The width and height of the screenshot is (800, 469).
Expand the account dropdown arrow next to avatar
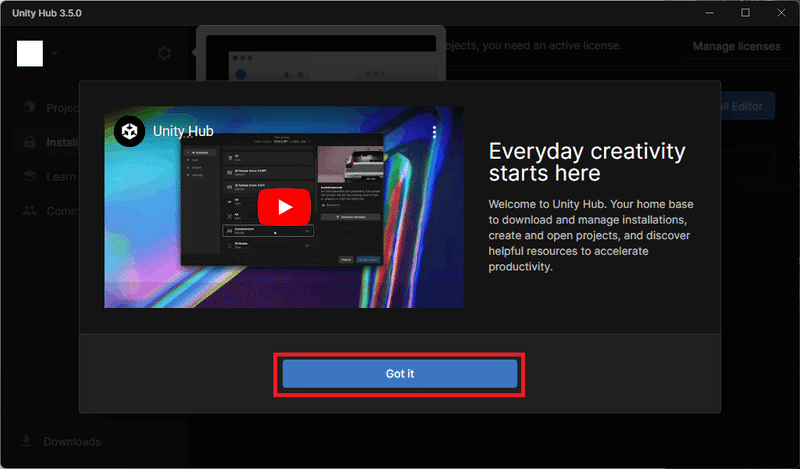pos(54,53)
